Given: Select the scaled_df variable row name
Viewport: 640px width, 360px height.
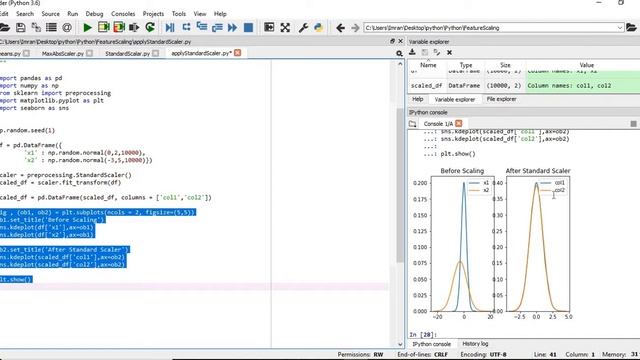Looking at the screenshot, I should click(x=427, y=86).
